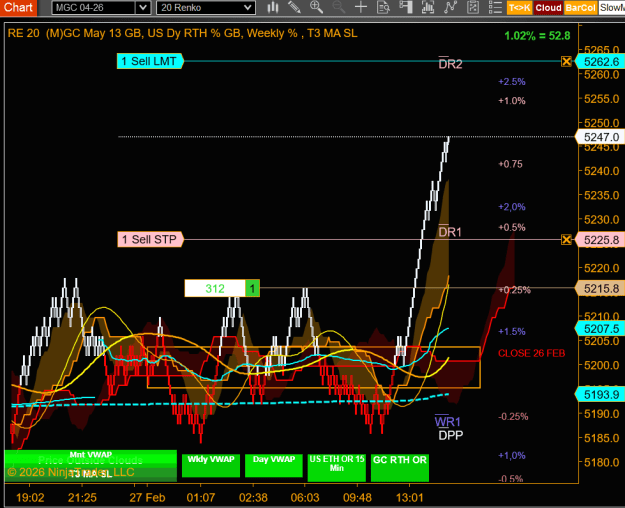
Task: Click the 1.02% = 52.8 readout
Action: (x=537, y=36)
